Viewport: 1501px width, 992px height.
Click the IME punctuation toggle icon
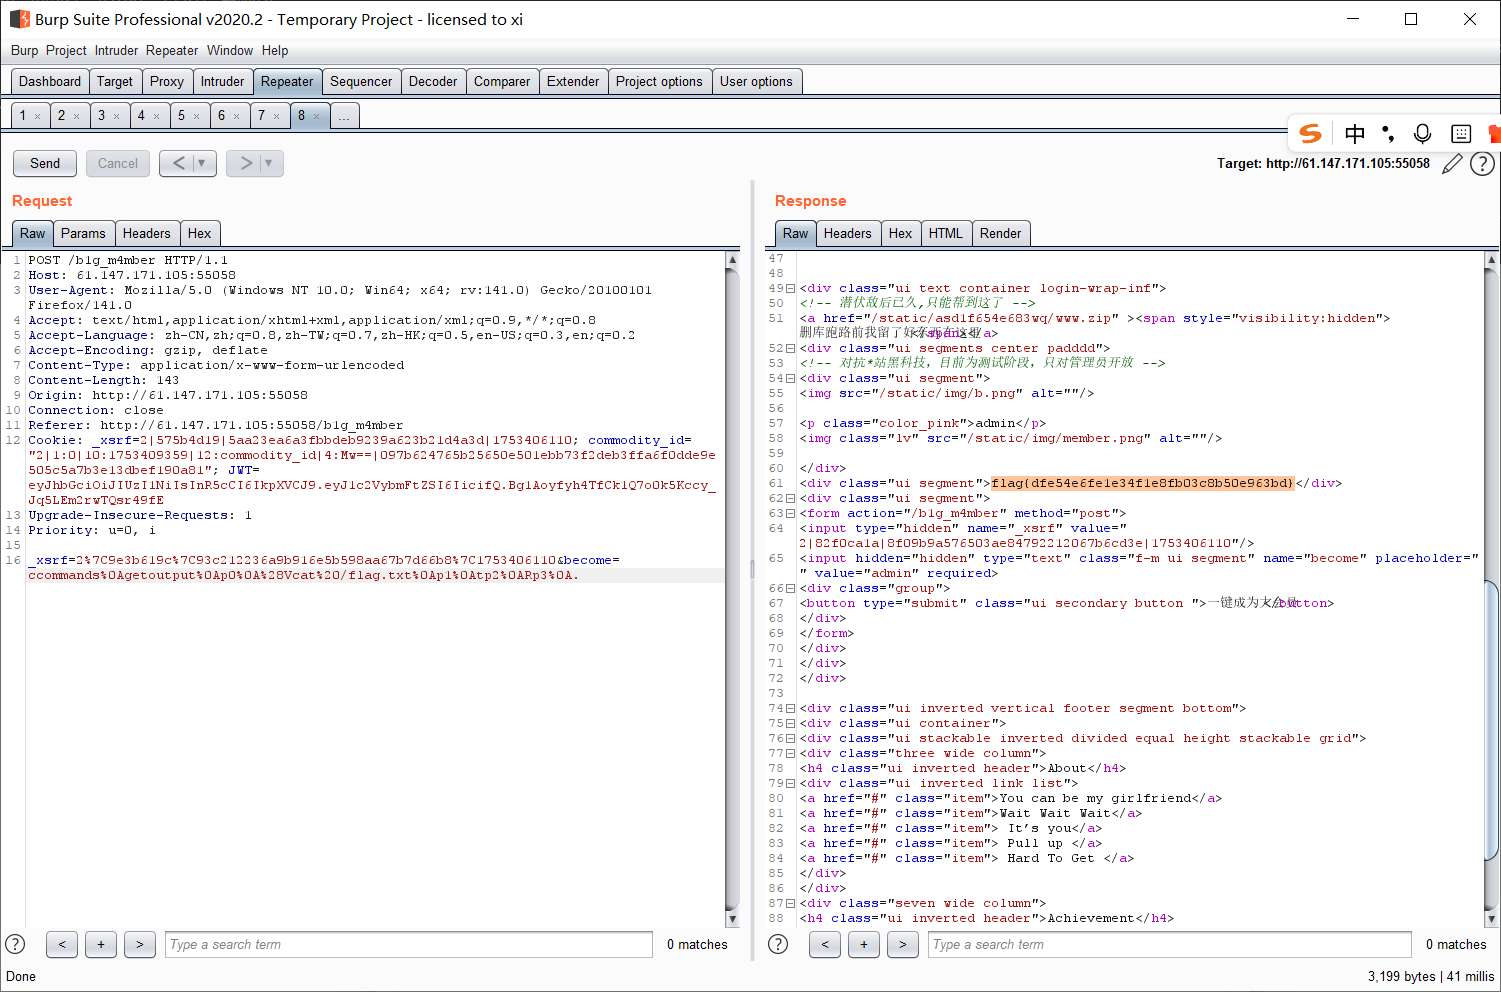coord(1388,133)
